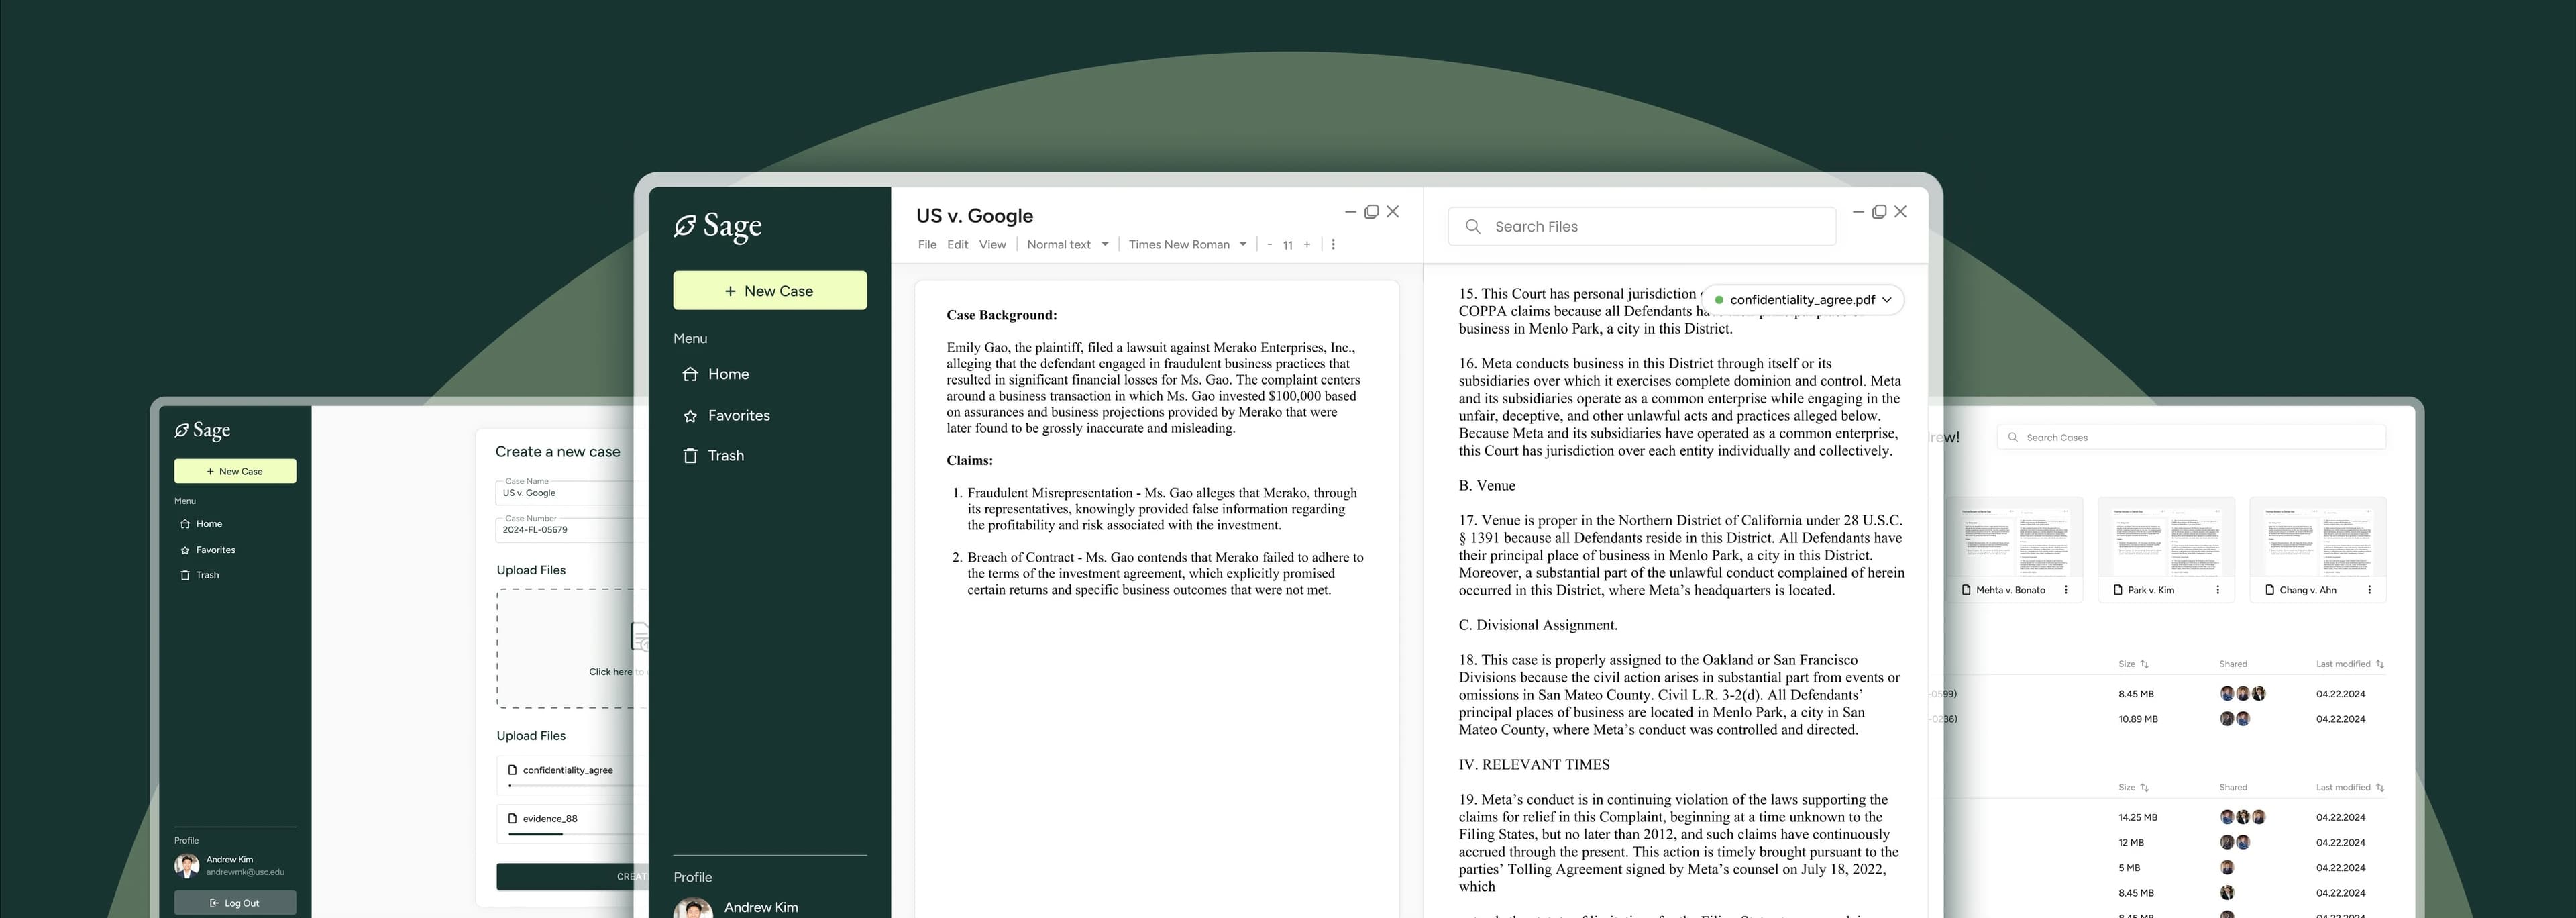
Task: Click the Claims heading in the document
Action: coord(969,460)
